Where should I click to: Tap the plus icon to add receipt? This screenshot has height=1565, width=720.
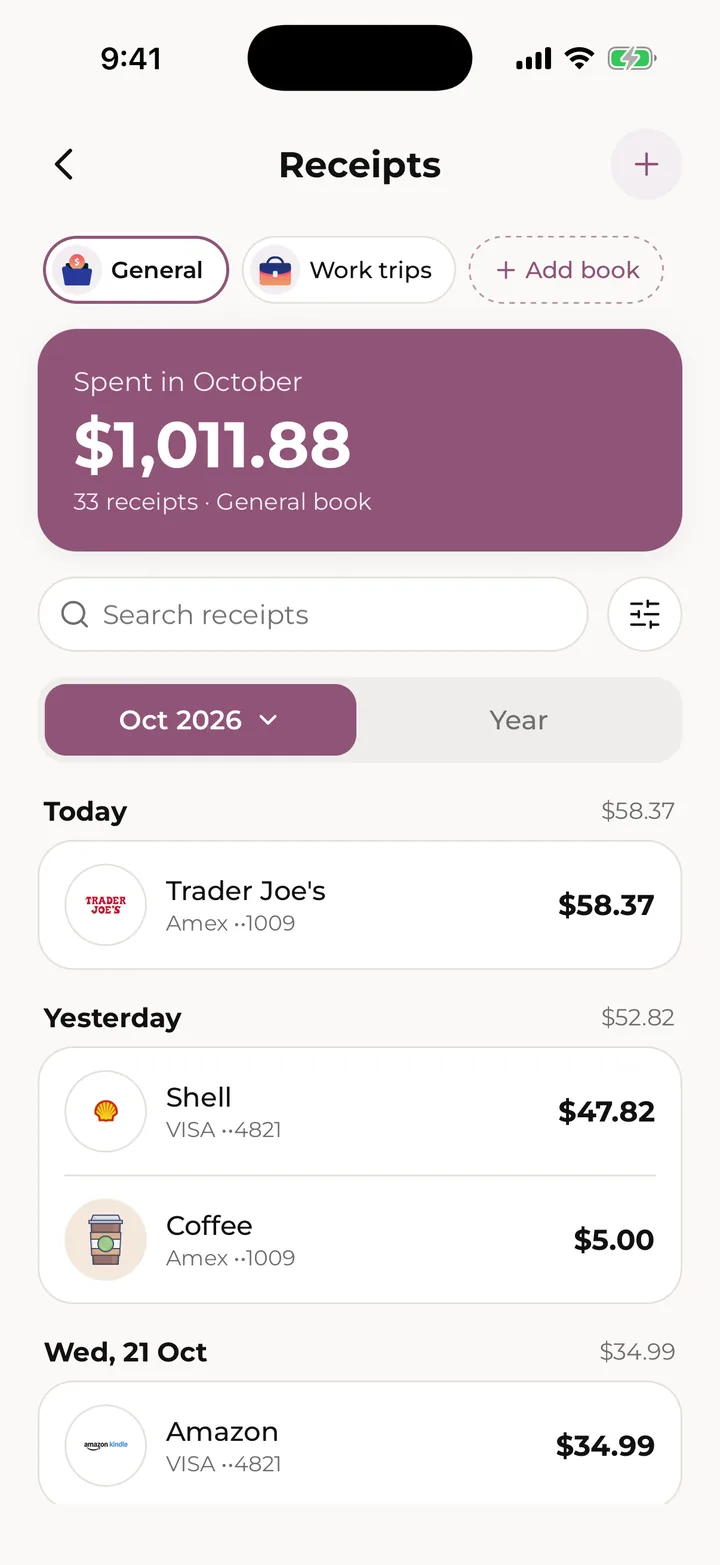[x=646, y=165]
